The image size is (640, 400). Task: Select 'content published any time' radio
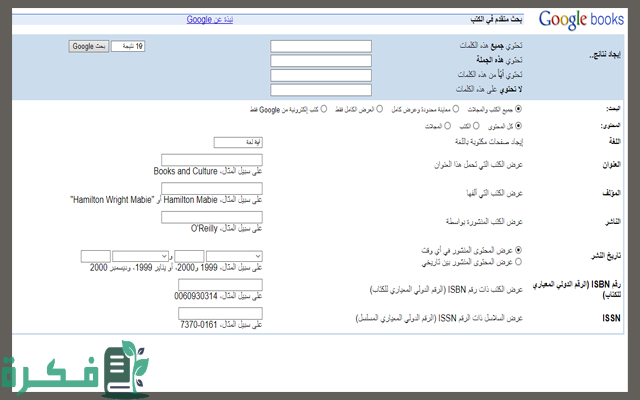point(518,249)
